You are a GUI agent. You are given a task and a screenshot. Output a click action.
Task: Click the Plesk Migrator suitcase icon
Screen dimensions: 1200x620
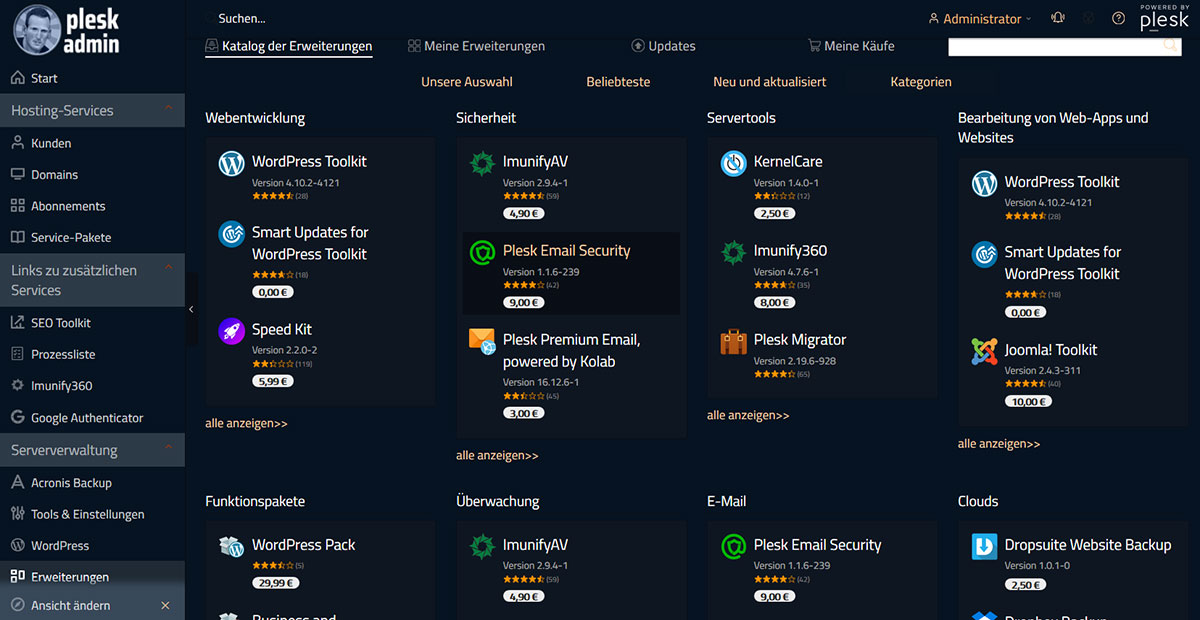tap(734, 342)
